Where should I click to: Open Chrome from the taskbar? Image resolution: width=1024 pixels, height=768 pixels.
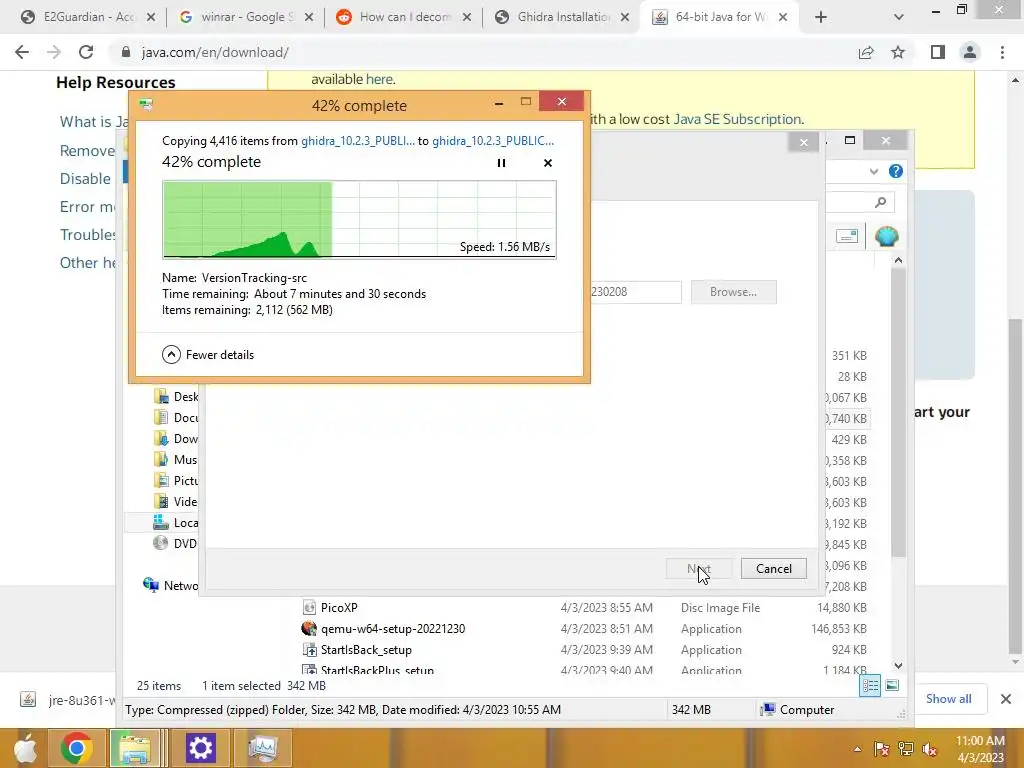point(76,748)
